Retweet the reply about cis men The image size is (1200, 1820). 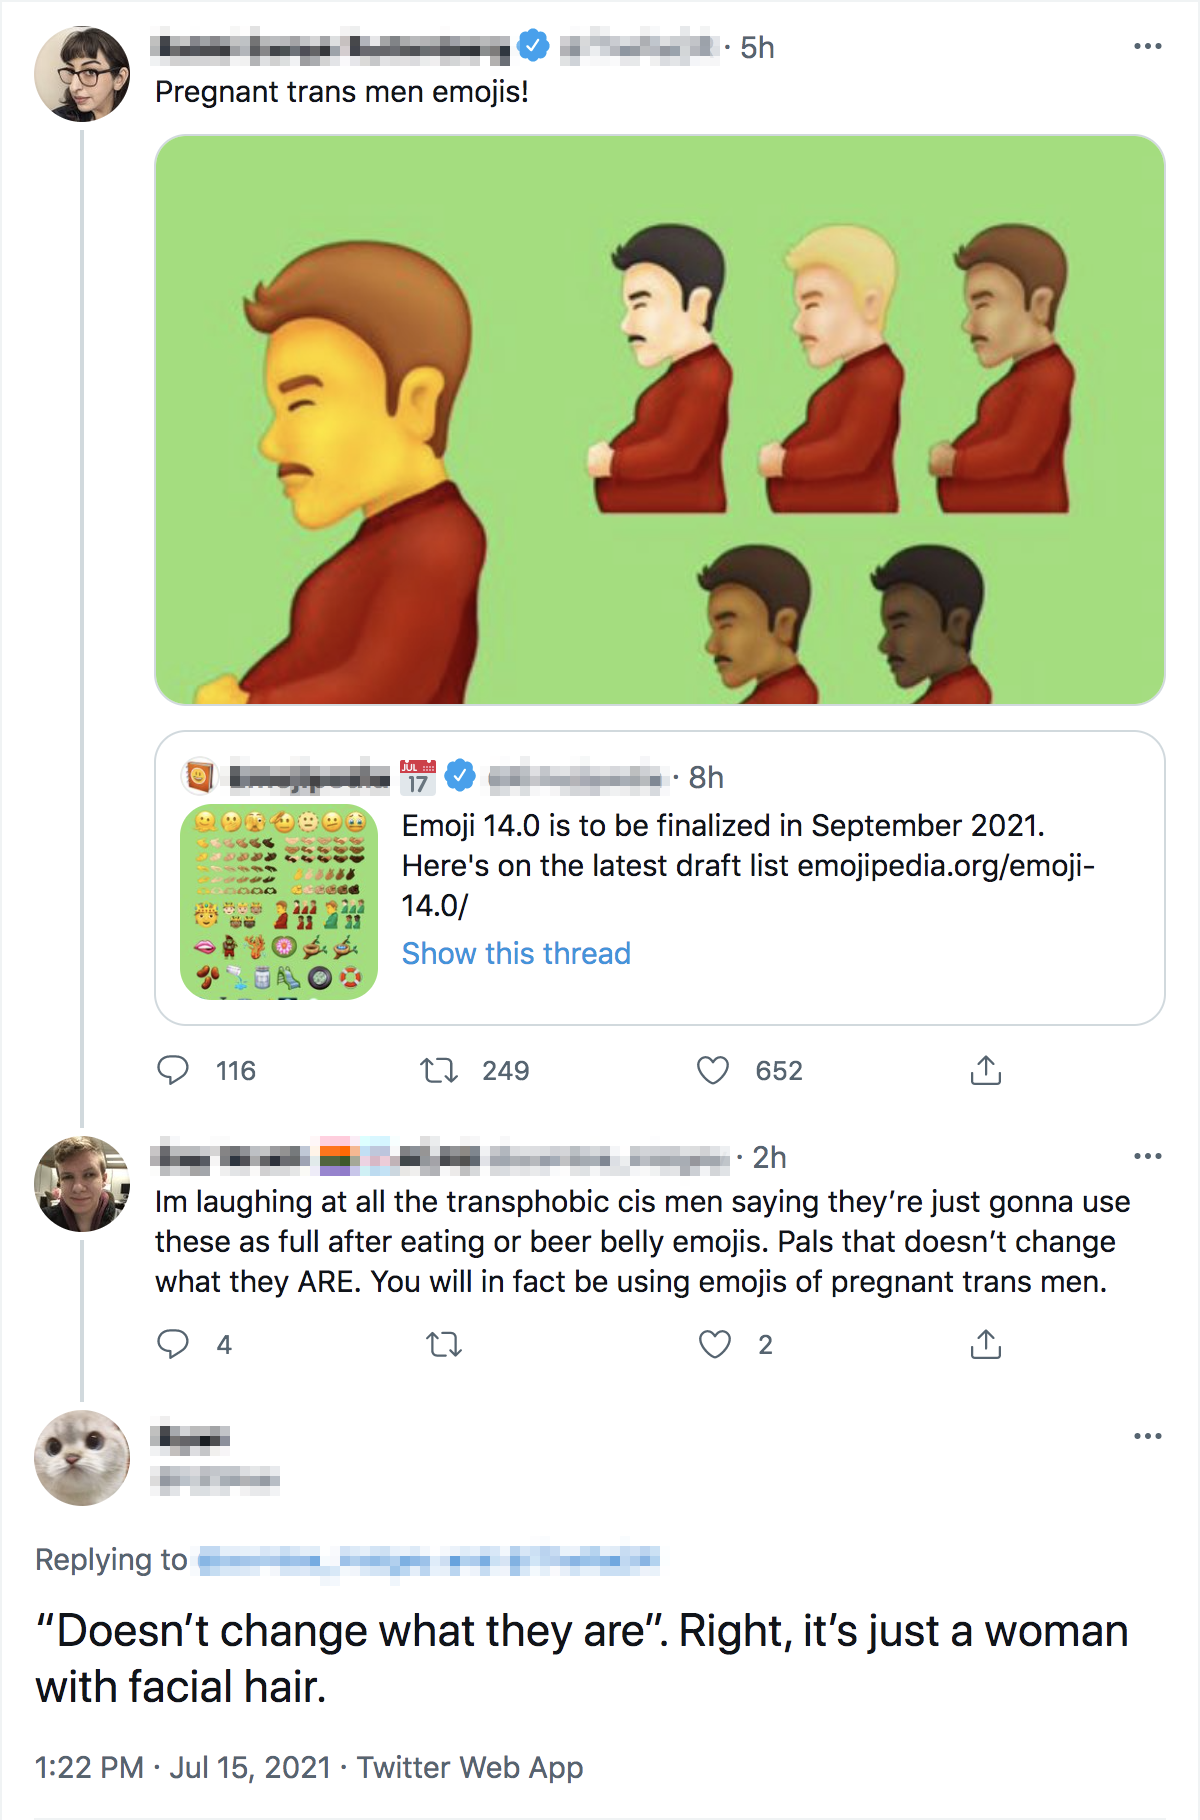point(444,1344)
